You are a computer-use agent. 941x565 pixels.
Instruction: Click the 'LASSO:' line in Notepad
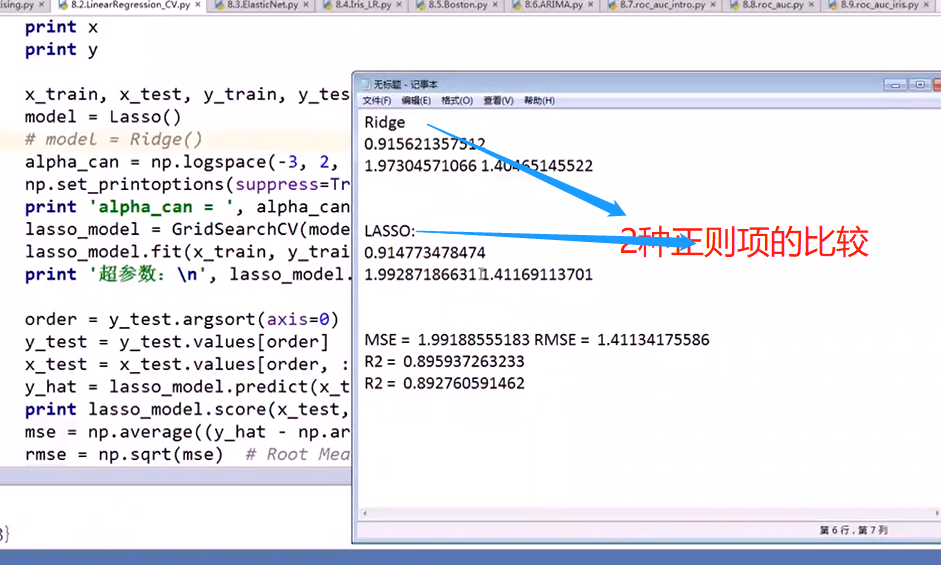[x=389, y=231]
